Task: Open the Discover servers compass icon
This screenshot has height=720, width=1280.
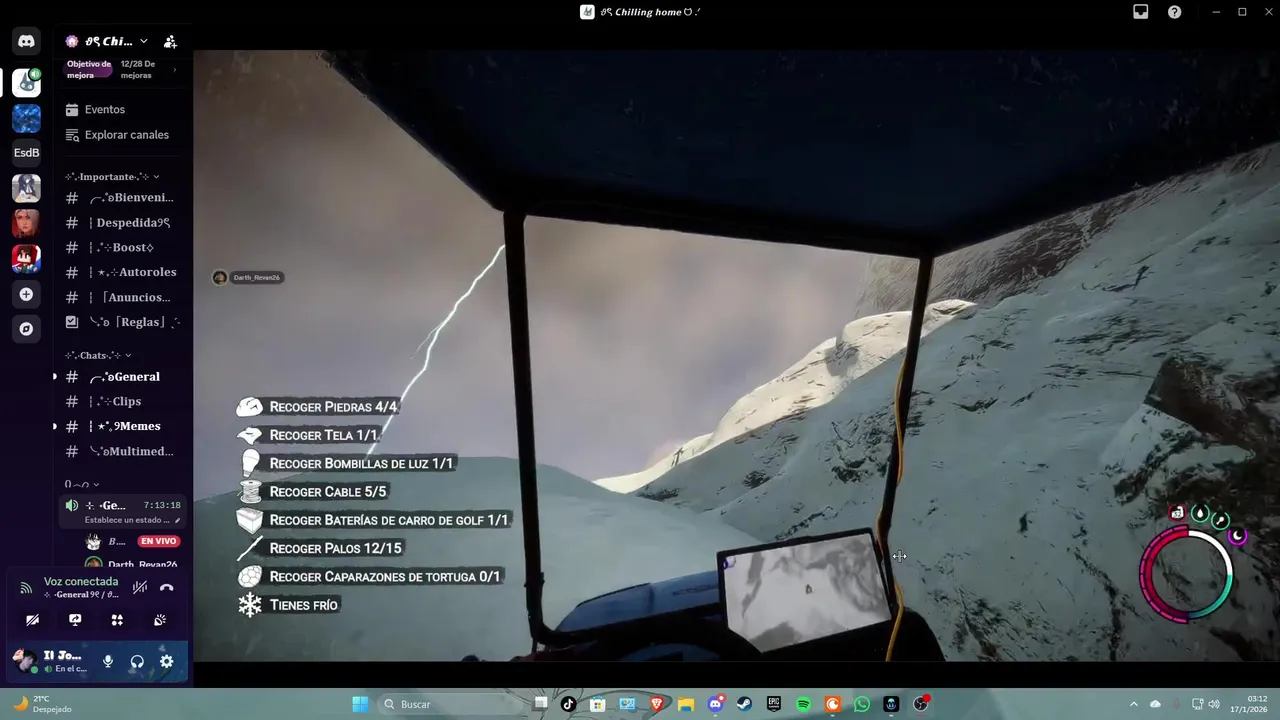Action: [27, 329]
